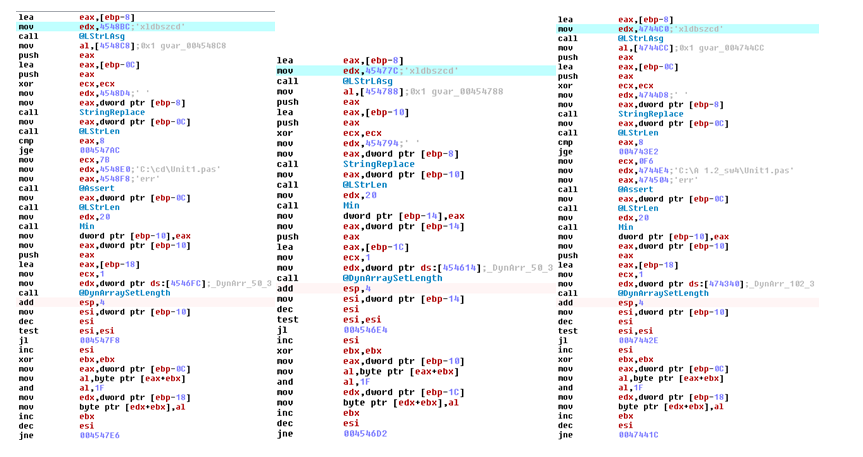Click the 'C:\A 1.2_sw4\Unit1.pas' string line
The width and height of the screenshot is (863, 457).
(690, 171)
